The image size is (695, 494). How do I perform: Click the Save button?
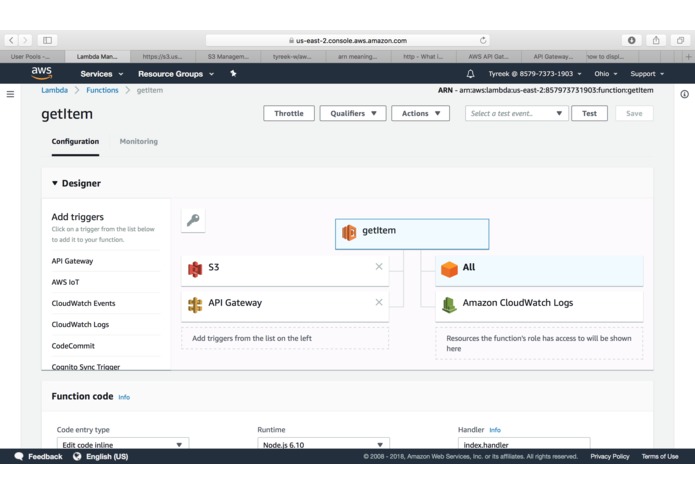coord(634,113)
